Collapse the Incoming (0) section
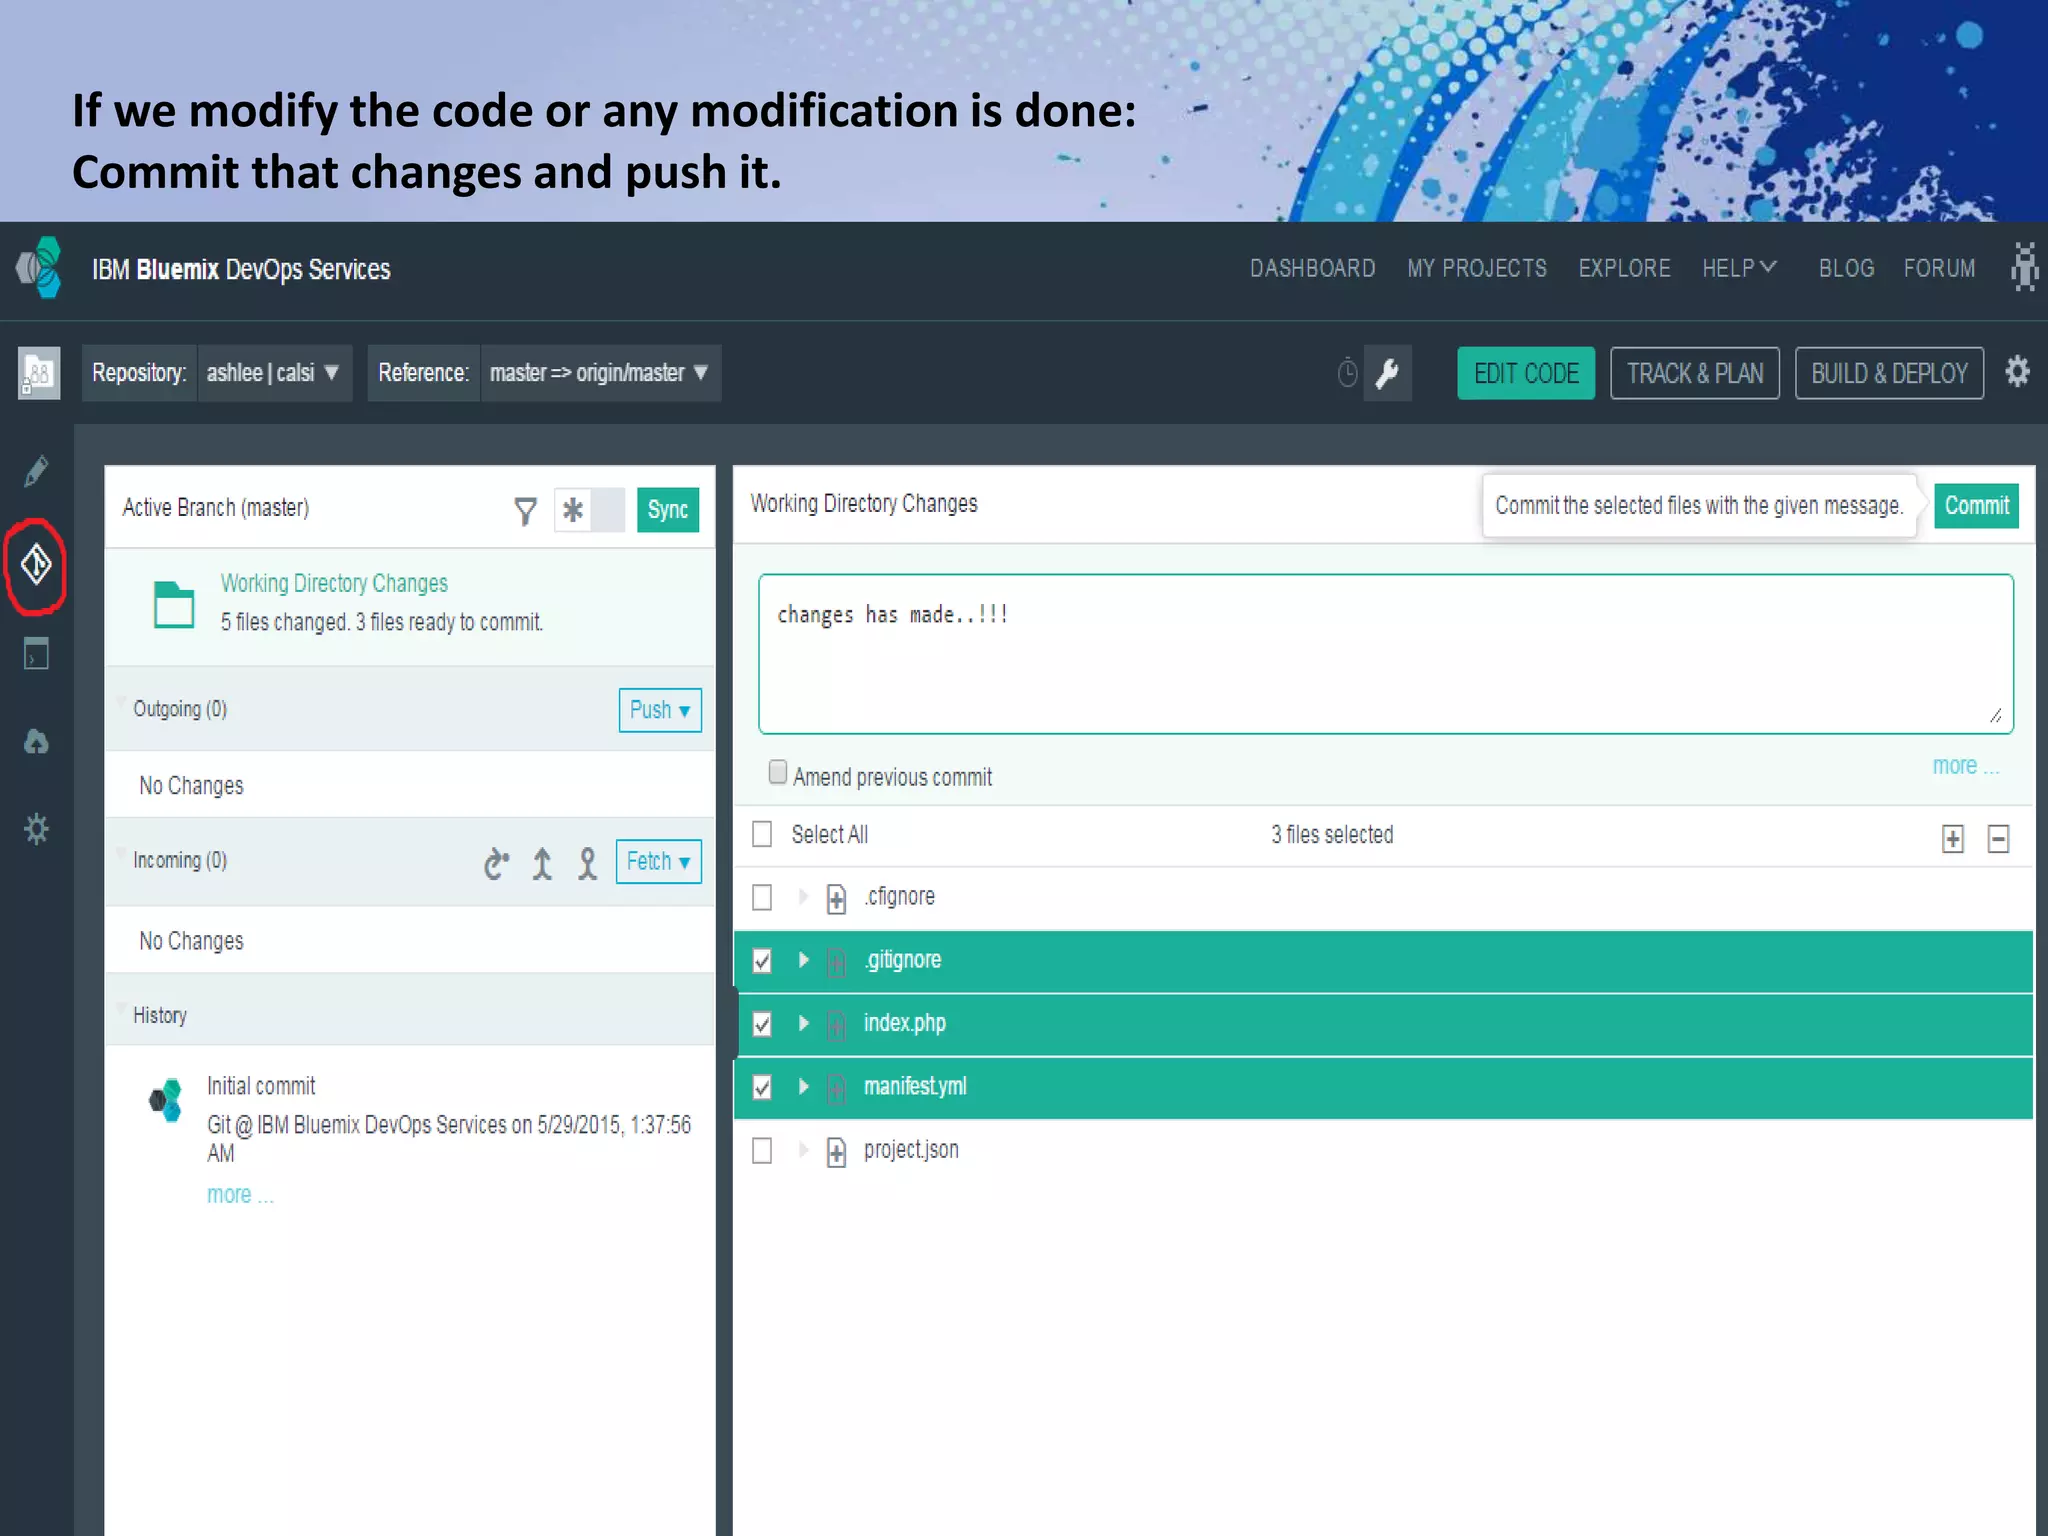 [121, 853]
